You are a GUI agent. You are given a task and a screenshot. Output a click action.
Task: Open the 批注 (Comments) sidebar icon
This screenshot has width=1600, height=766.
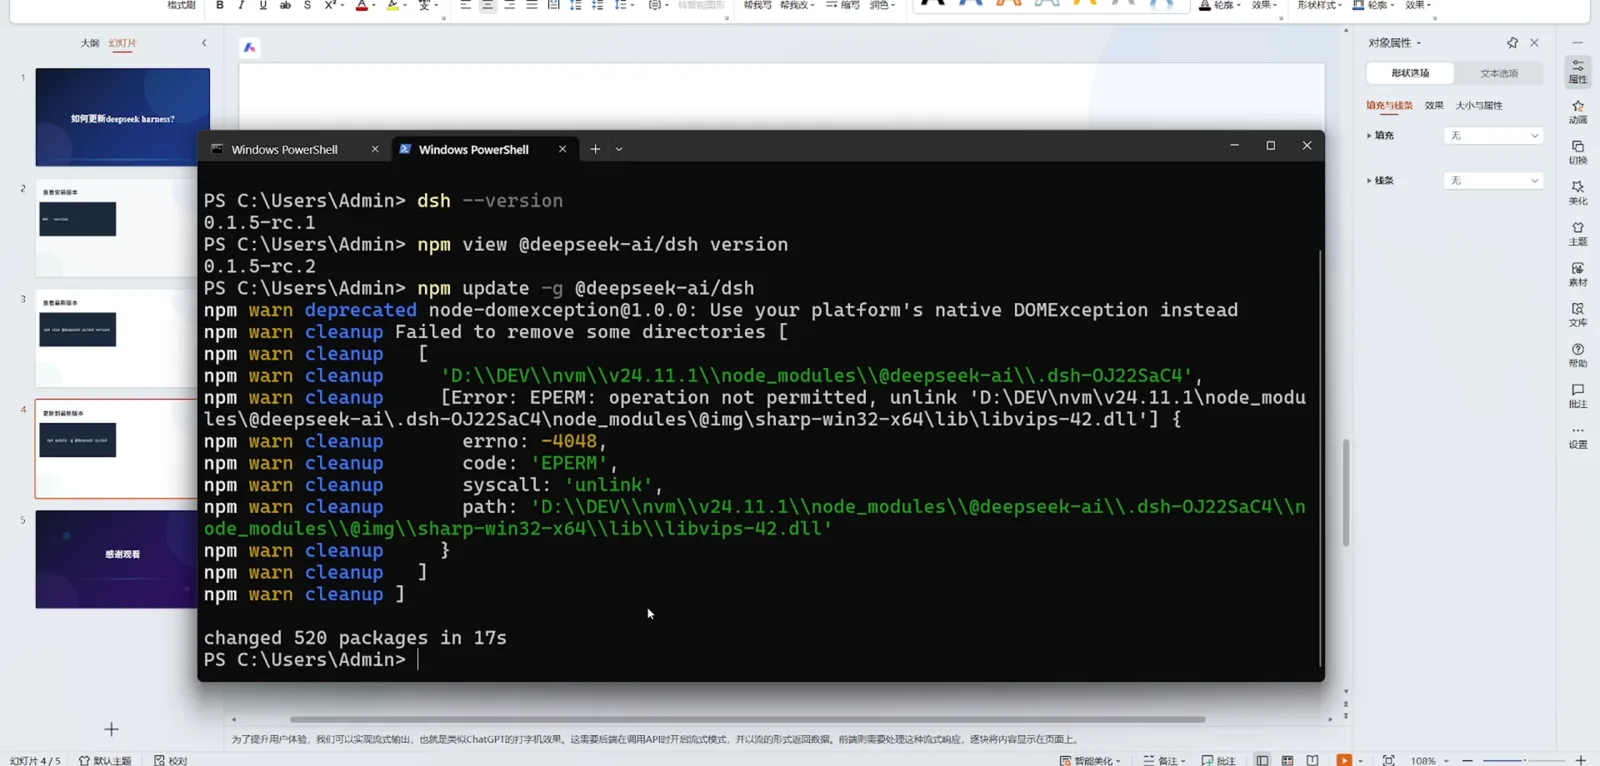(x=1577, y=396)
